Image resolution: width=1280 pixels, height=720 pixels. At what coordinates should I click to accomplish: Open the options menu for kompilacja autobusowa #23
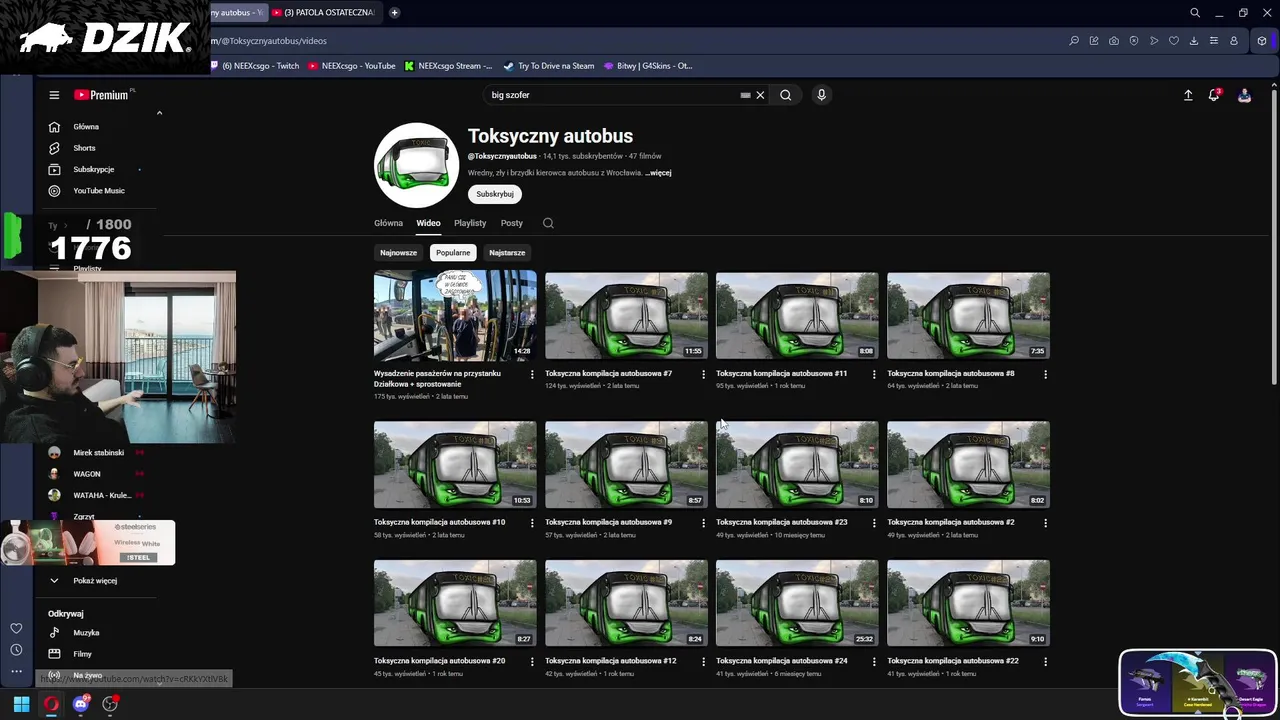coord(874,522)
